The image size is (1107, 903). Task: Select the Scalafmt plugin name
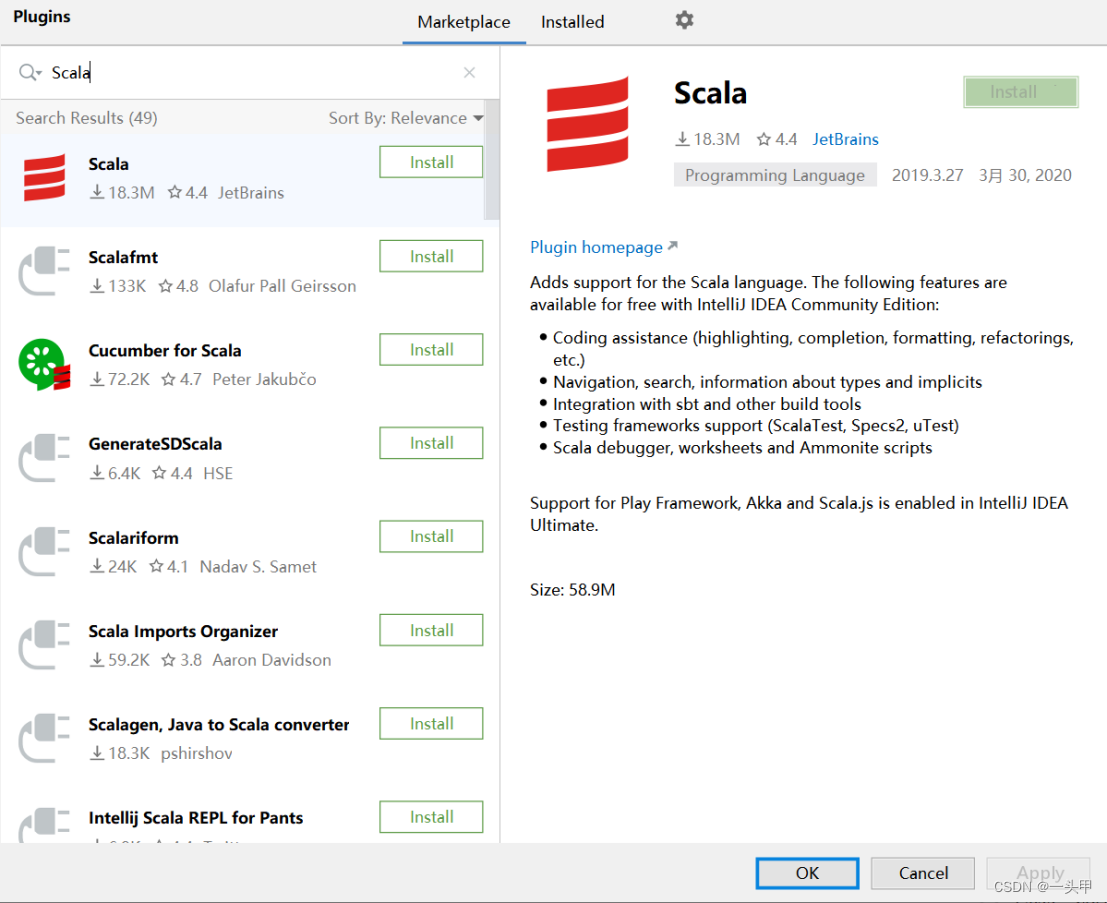click(123, 257)
